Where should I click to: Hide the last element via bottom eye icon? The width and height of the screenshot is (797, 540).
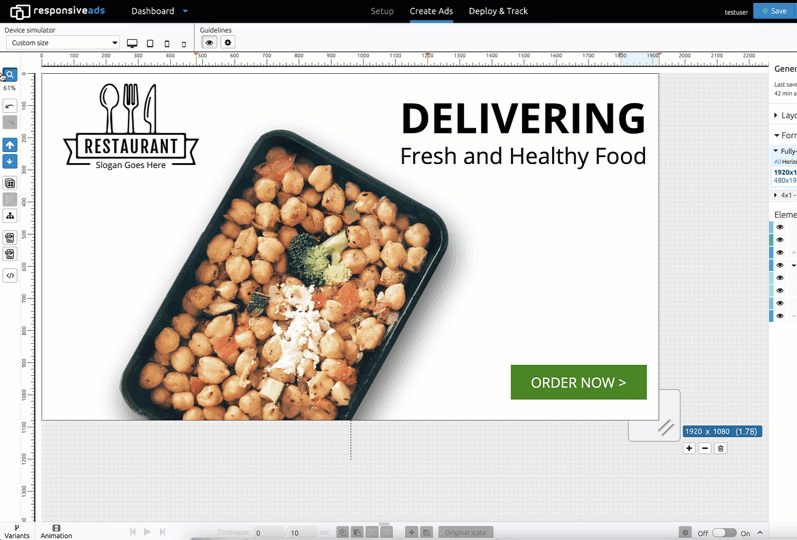tap(780, 316)
